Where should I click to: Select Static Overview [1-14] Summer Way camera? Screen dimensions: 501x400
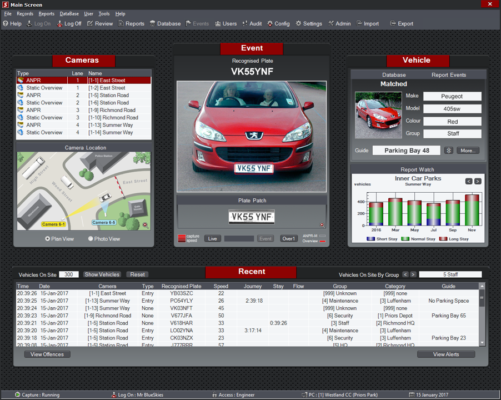coord(84,132)
